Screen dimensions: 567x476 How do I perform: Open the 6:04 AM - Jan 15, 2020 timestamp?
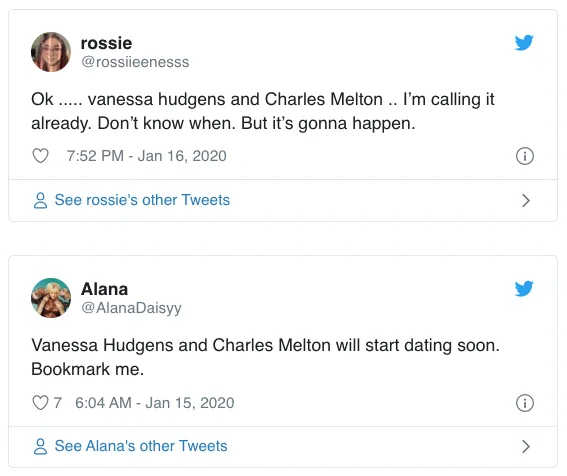[155, 403]
